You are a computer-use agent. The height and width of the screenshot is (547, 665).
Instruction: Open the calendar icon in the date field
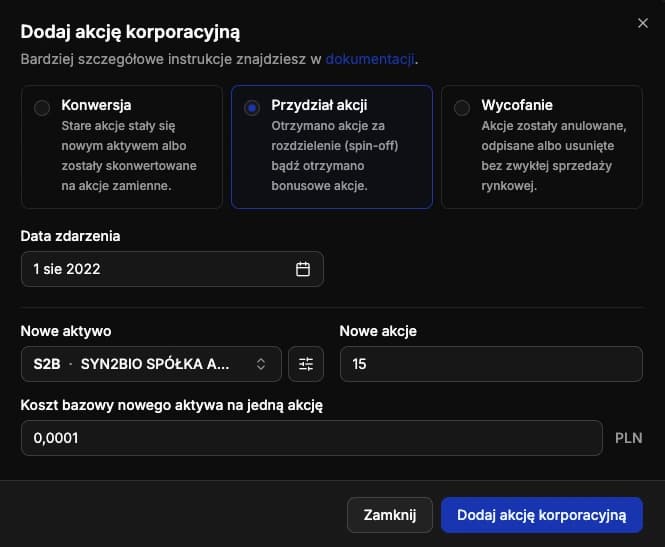[x=303, y=269]
